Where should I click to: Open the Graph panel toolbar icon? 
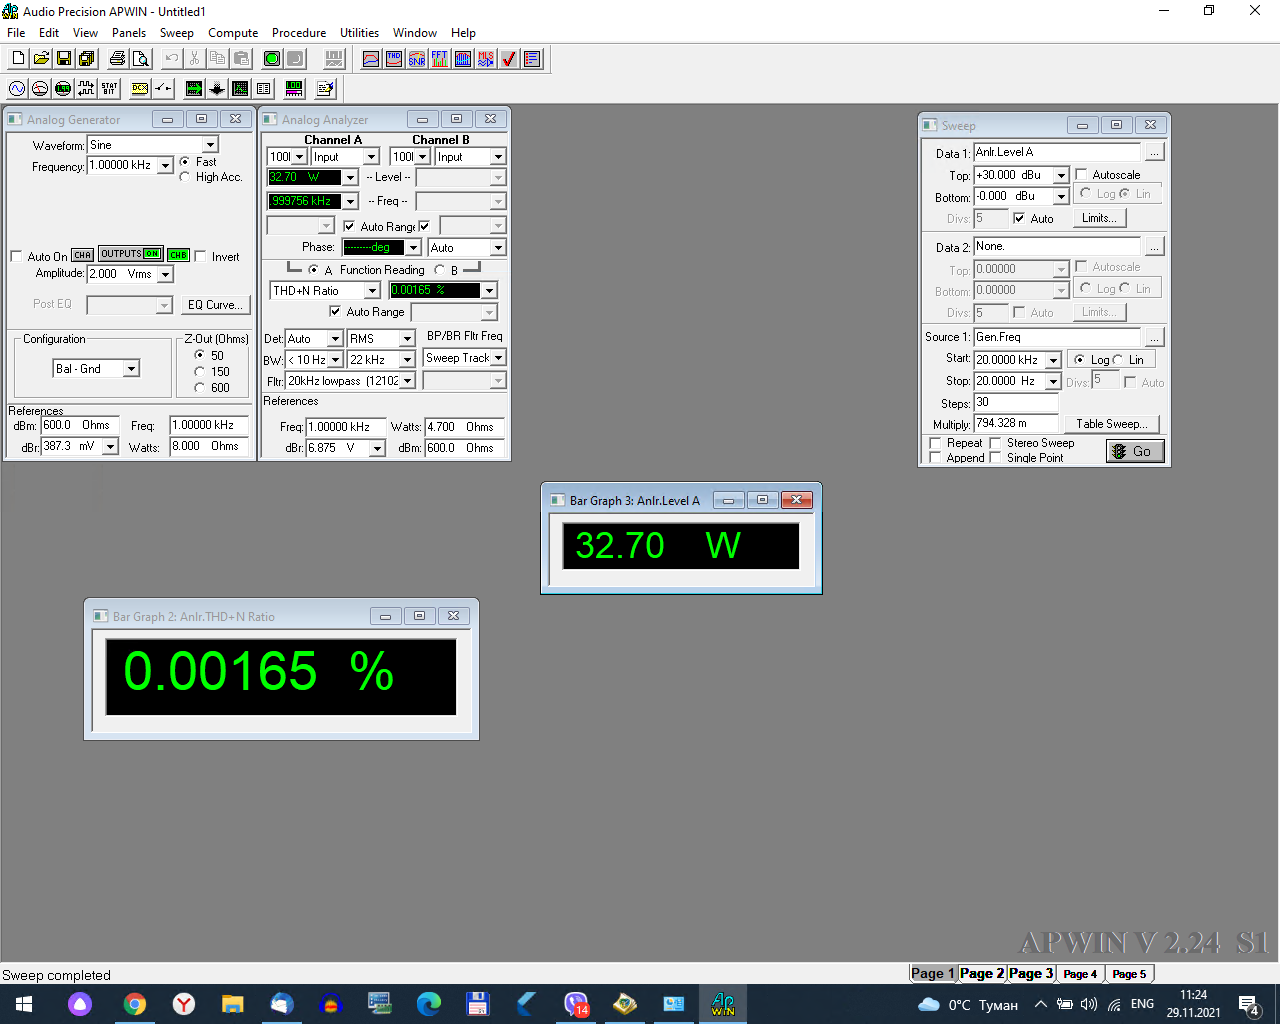(240, 89)
